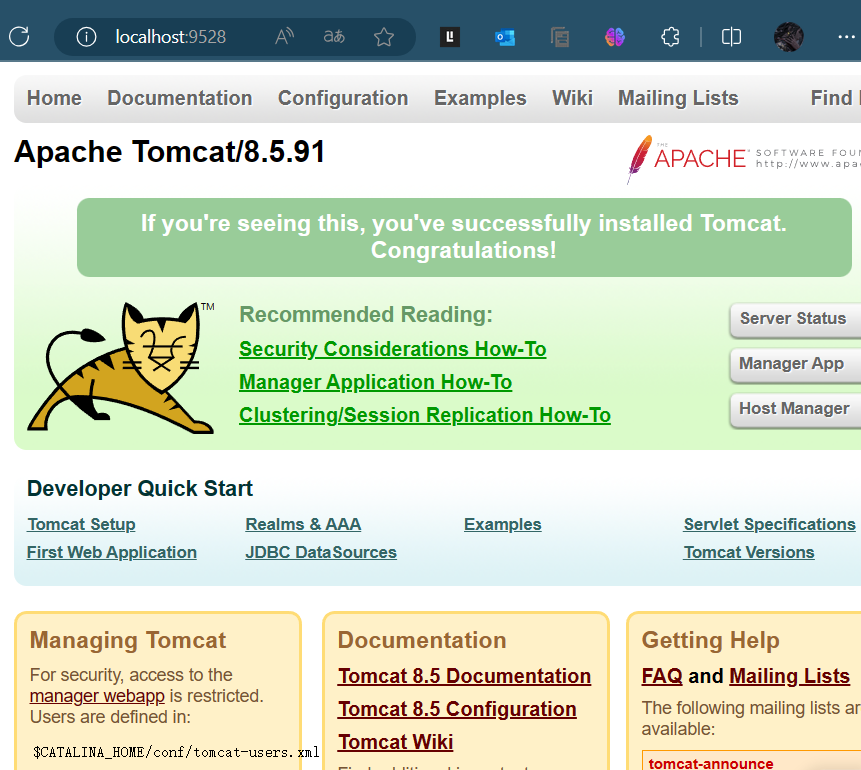Click the Managing Tomcat heading

pos(128,640)
